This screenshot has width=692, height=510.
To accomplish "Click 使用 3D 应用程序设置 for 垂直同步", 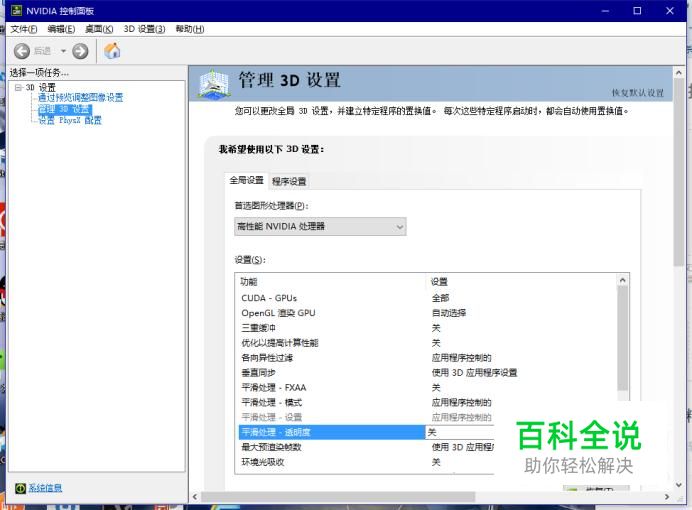I will pyautogui.click(x=474, y=373).
